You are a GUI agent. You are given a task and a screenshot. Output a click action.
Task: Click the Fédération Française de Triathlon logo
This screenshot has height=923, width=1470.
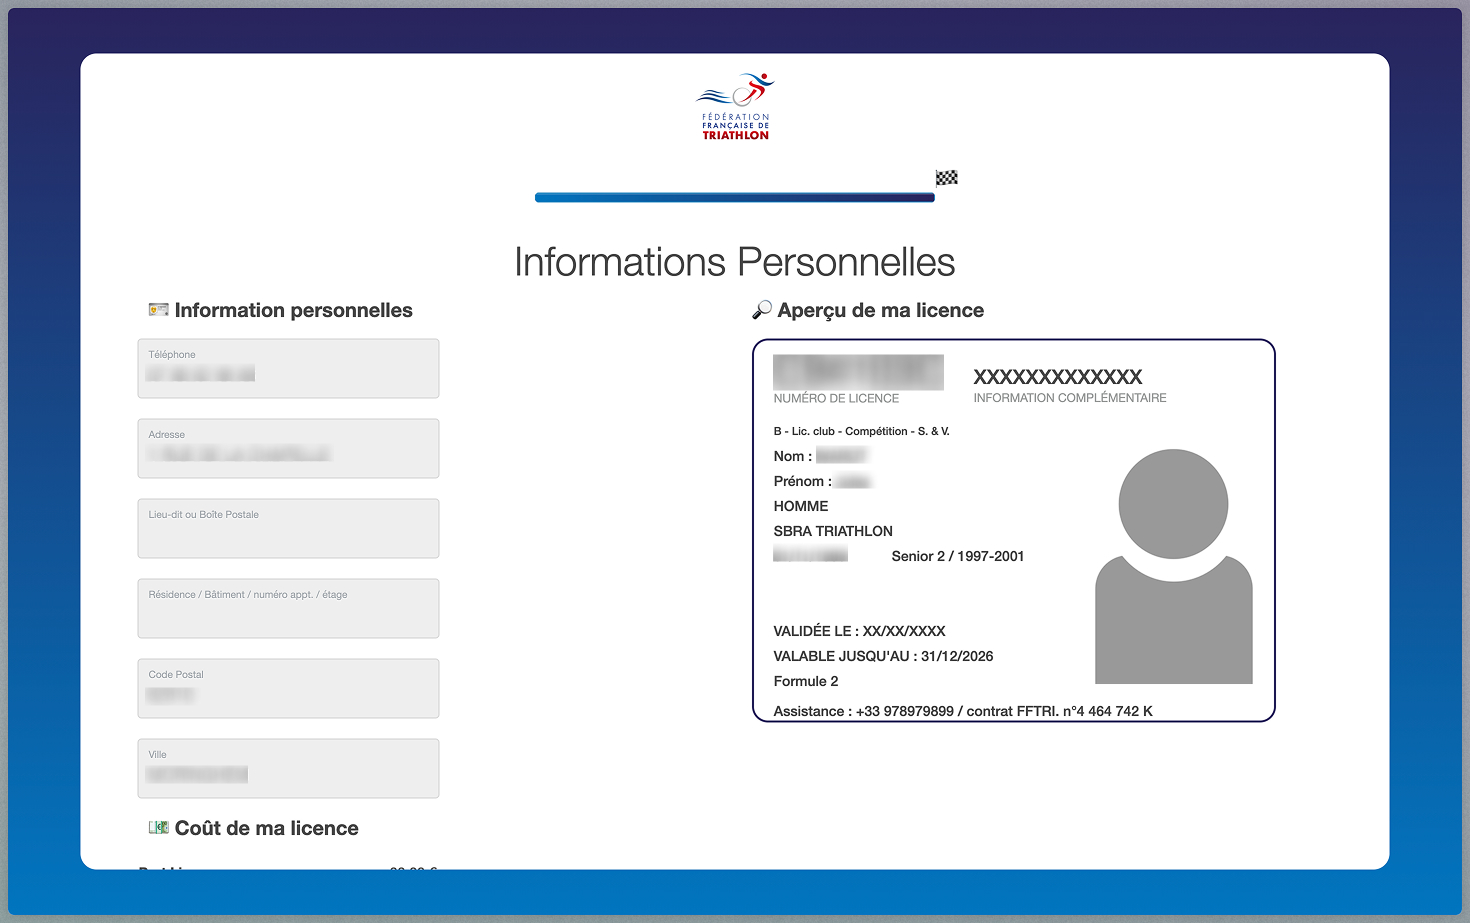pos(735,106)
